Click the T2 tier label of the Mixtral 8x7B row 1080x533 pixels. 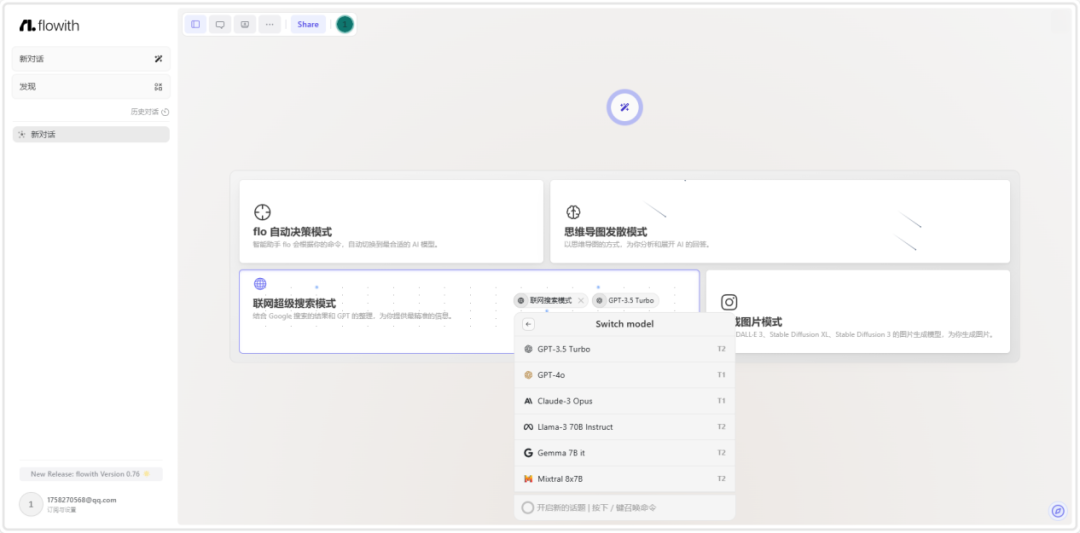pos(721,479)
